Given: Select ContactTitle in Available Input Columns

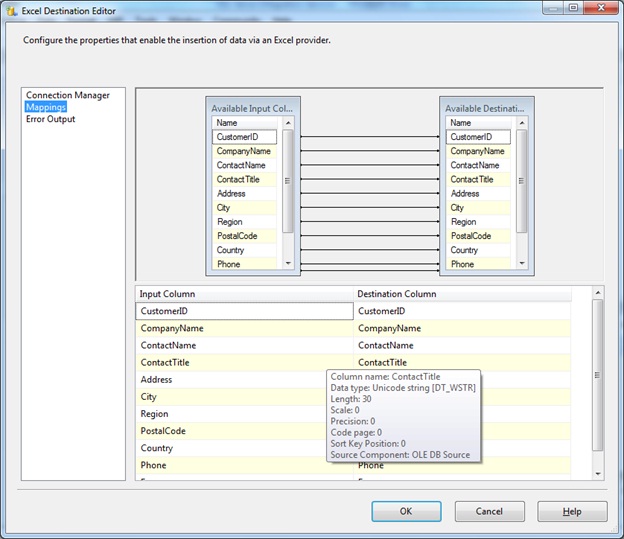Looking at the screenshot, I should click(245, 180).
